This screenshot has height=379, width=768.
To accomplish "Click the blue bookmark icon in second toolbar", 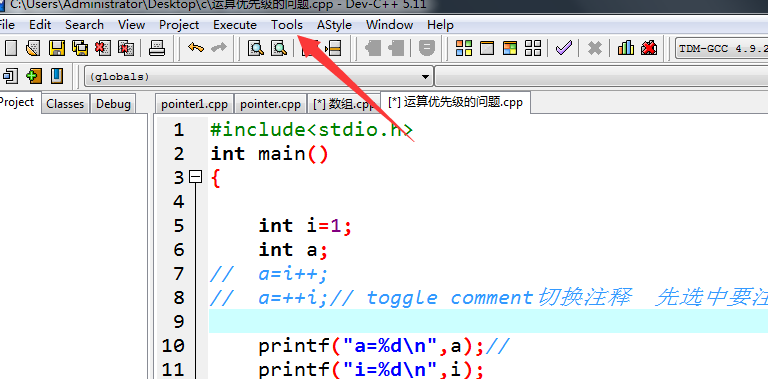I will [x=57, y=76].
